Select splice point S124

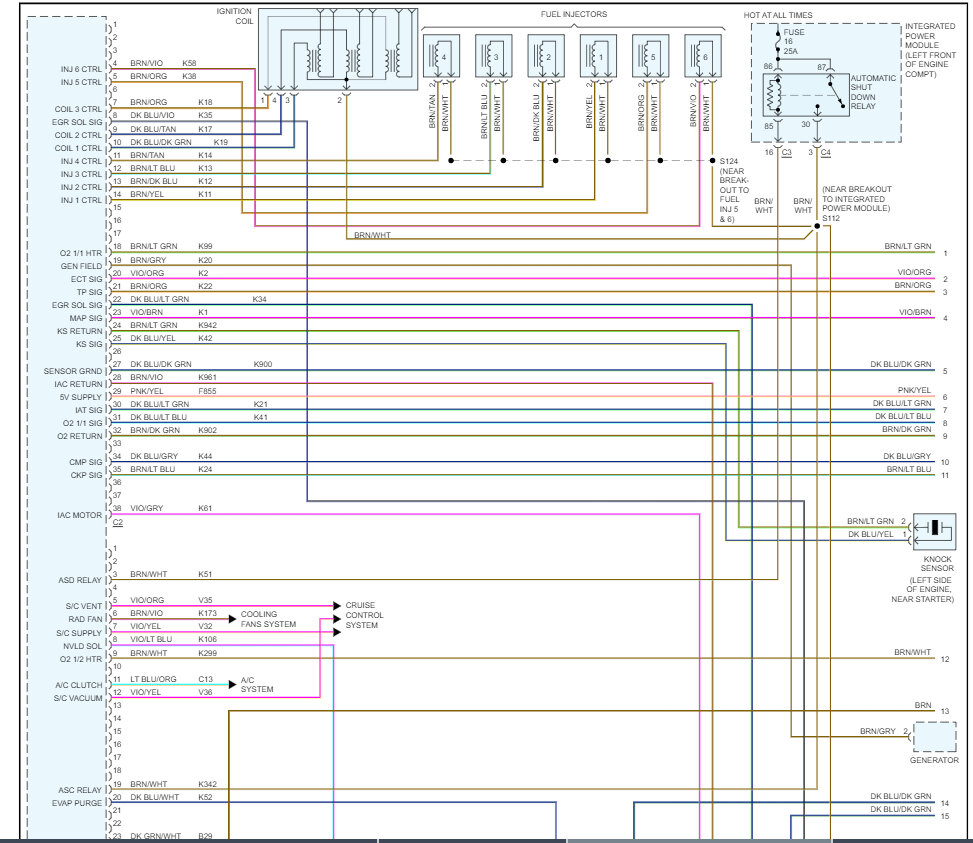(714, 160)
